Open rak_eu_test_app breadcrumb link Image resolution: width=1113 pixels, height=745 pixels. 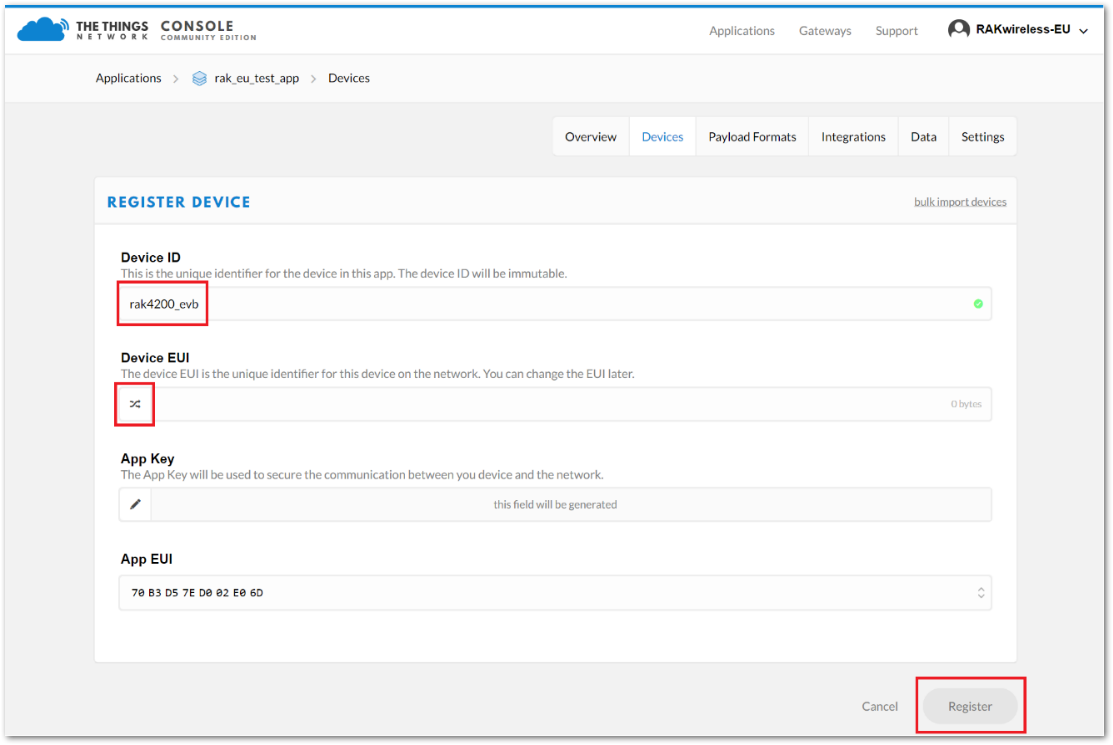(256, 78)
